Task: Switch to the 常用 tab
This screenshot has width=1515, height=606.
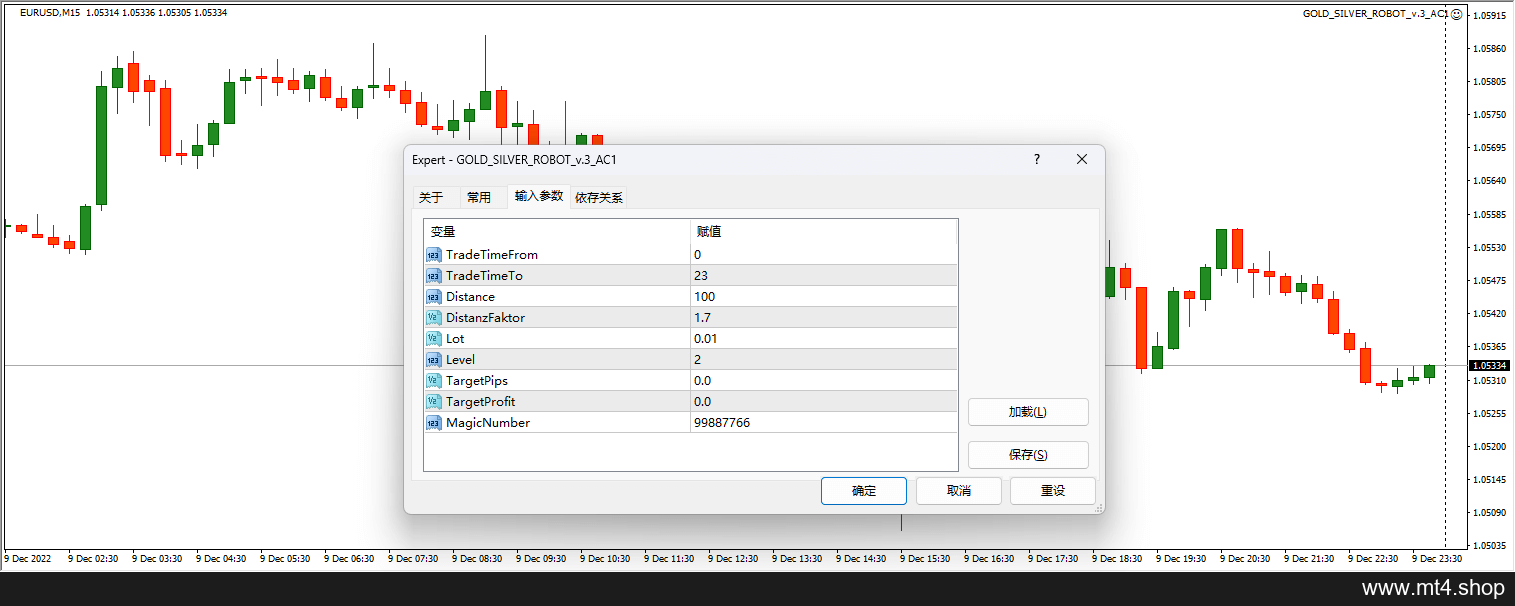Action: [479, 197]
